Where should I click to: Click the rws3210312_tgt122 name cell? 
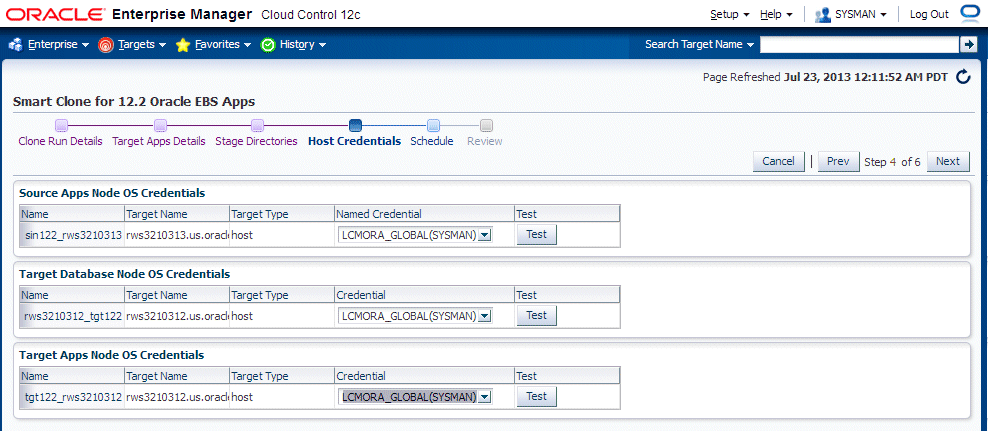point(72,316)
